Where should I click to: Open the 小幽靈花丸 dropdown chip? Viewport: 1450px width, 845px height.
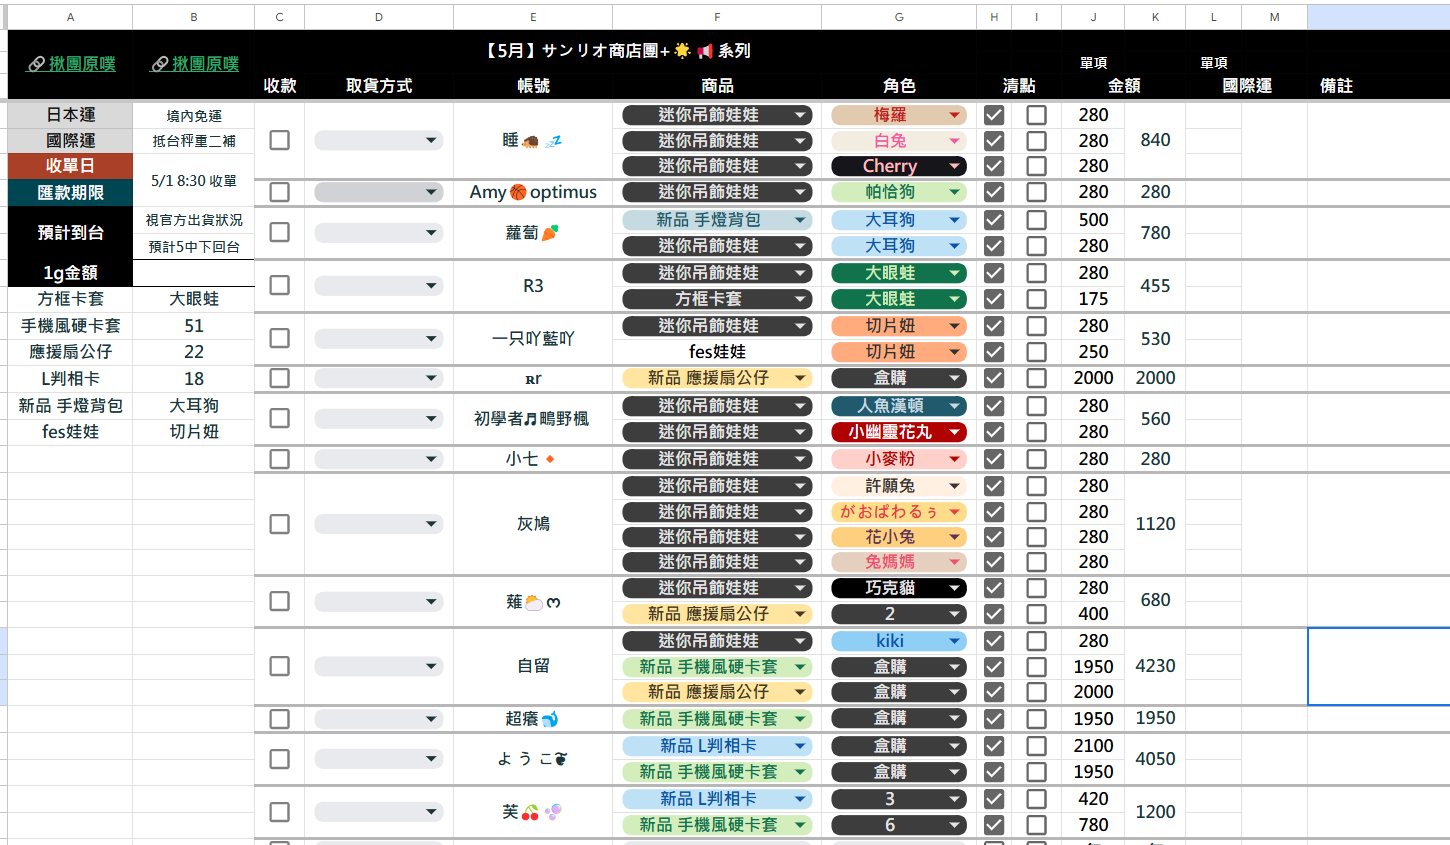899,432
